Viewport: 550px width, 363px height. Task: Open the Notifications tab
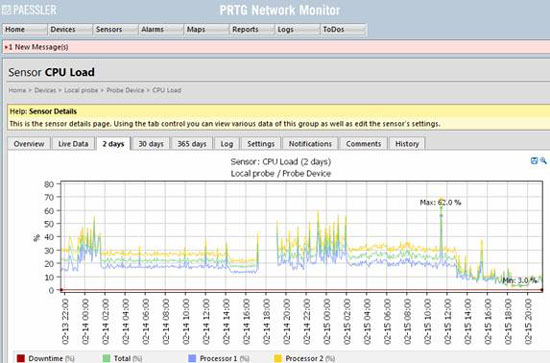[310, 144]
